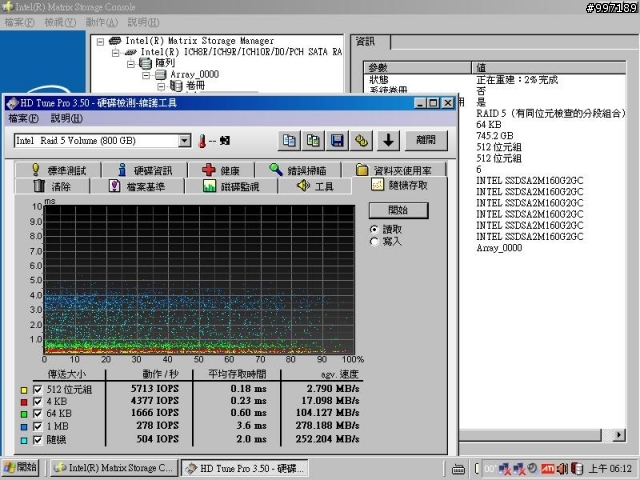This screenshot has width=640, height=480.
Task: Click the red ATI tray icon
Action: (548, 469)
